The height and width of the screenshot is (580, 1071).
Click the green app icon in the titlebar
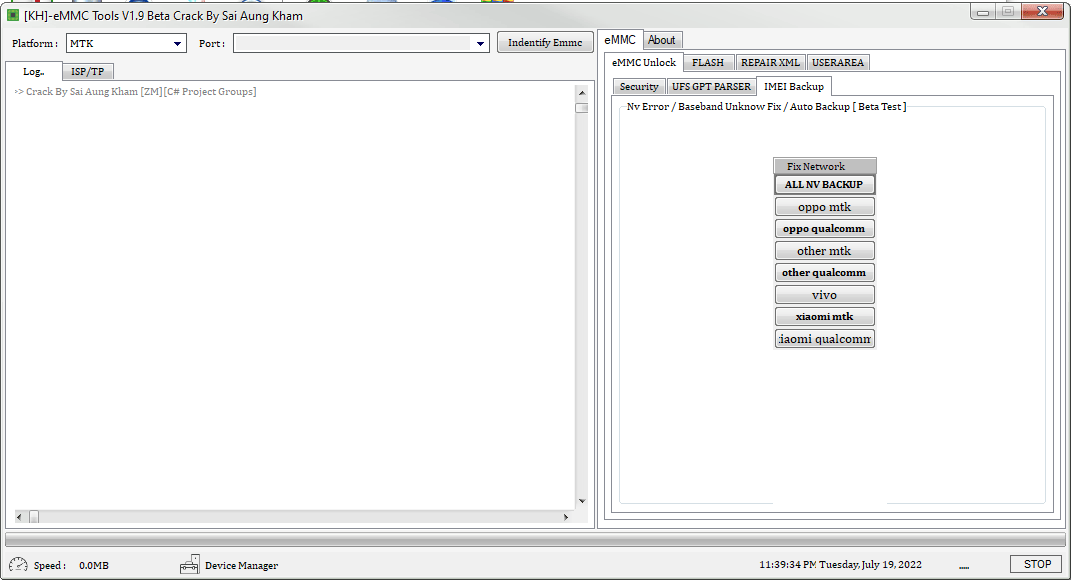coord(14,10)
